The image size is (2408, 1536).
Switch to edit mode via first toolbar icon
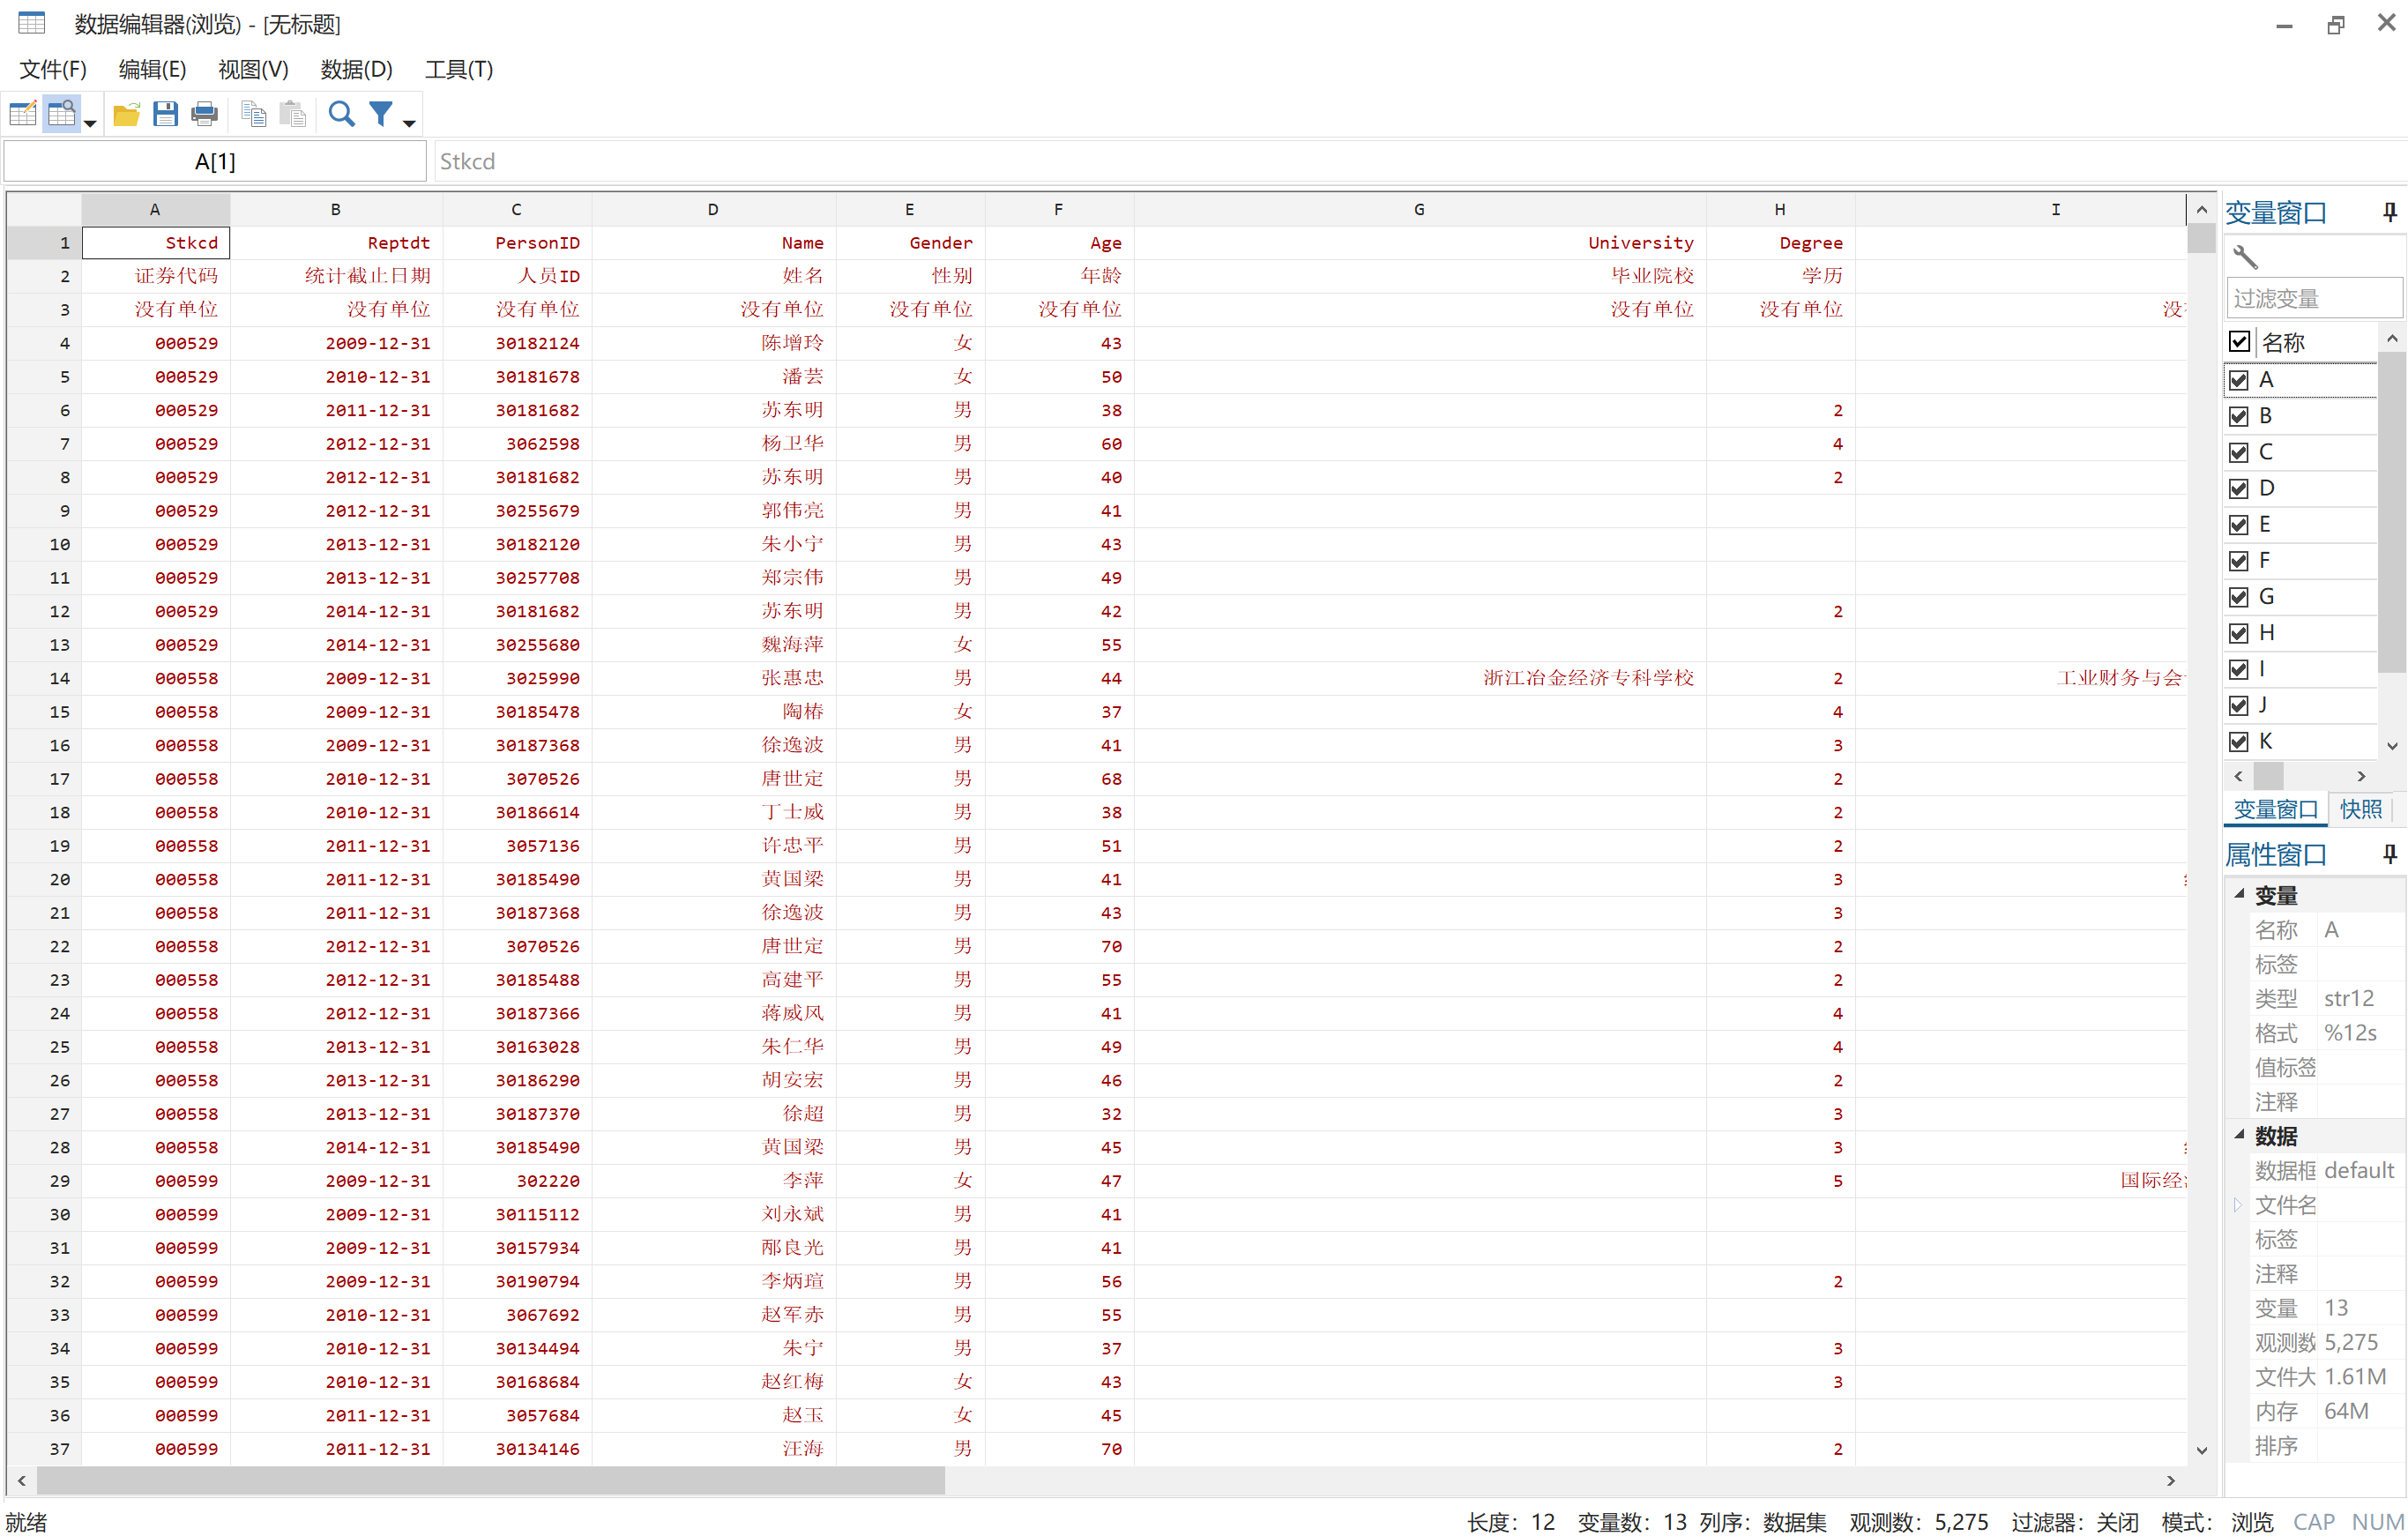[x=22, y=113]
